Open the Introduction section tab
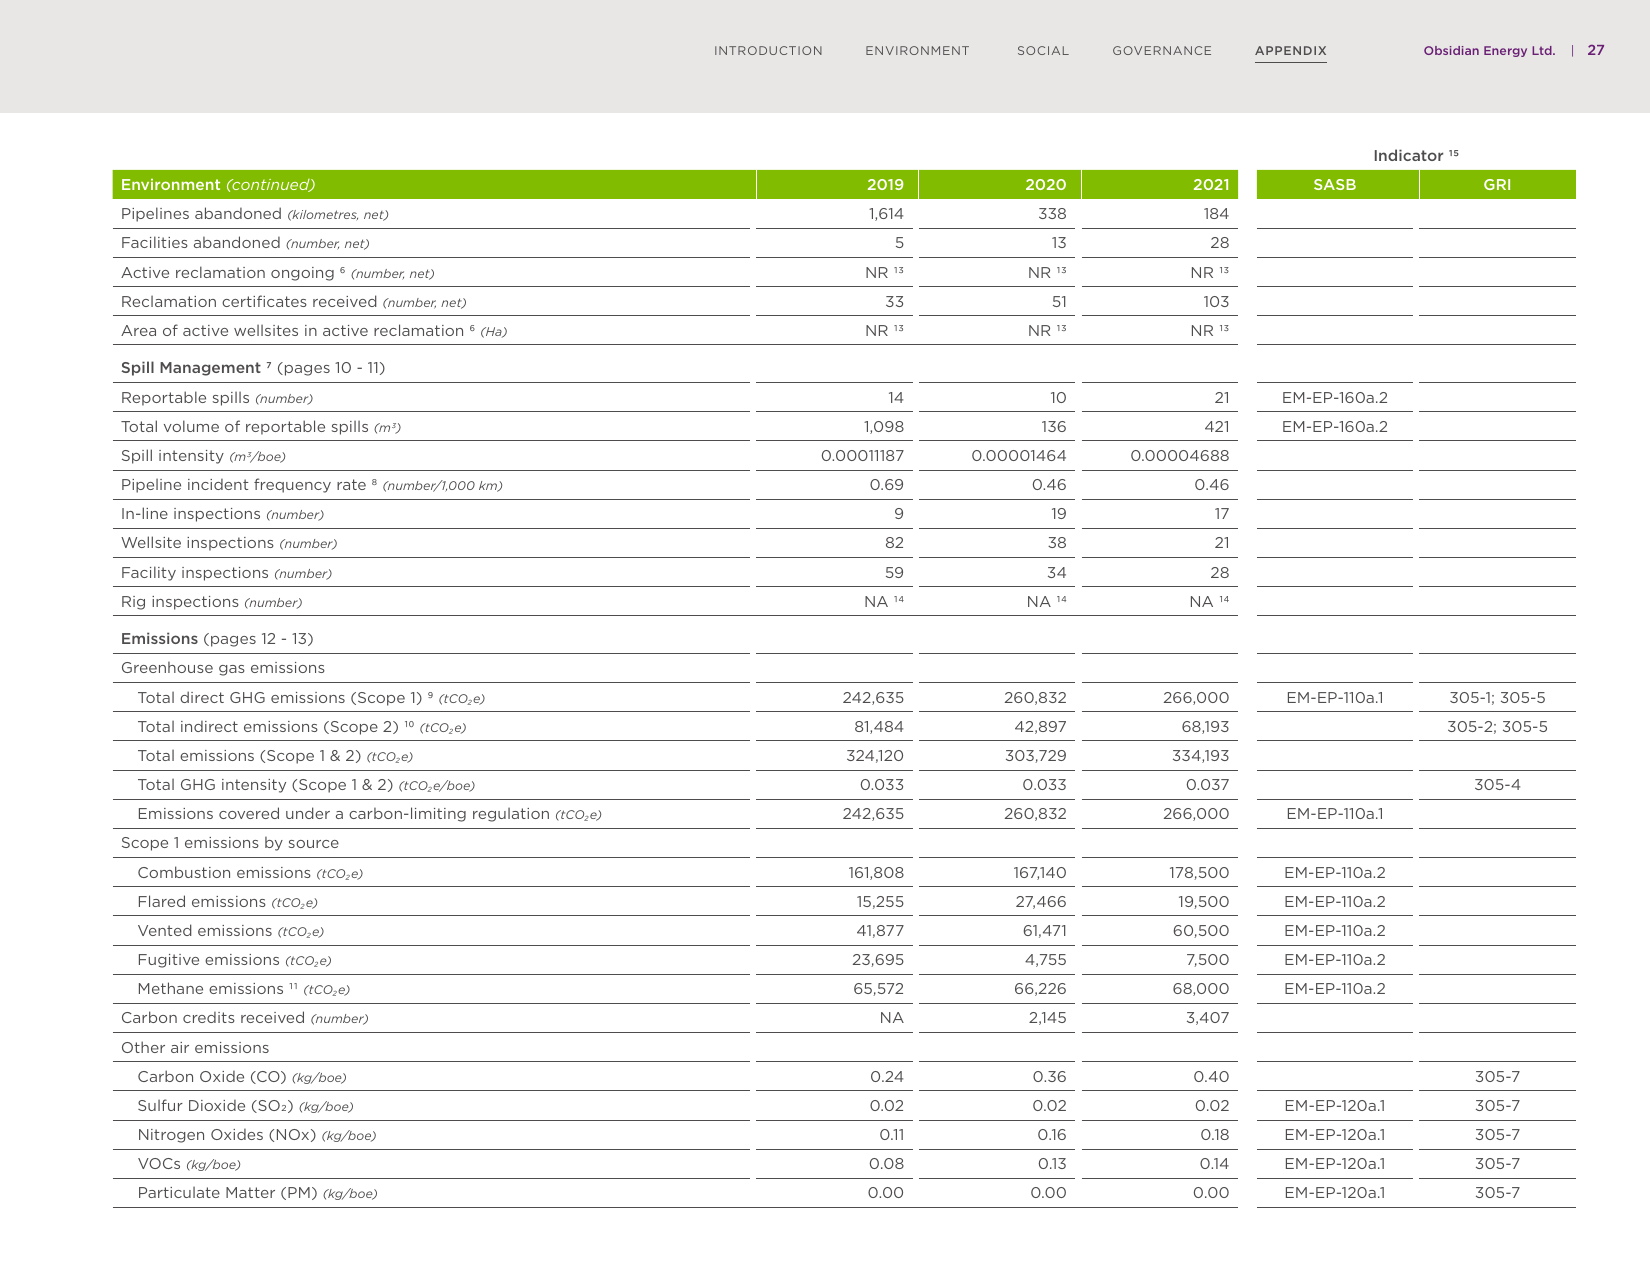Screen dimensions: 1650x1275 coord(768,51)
